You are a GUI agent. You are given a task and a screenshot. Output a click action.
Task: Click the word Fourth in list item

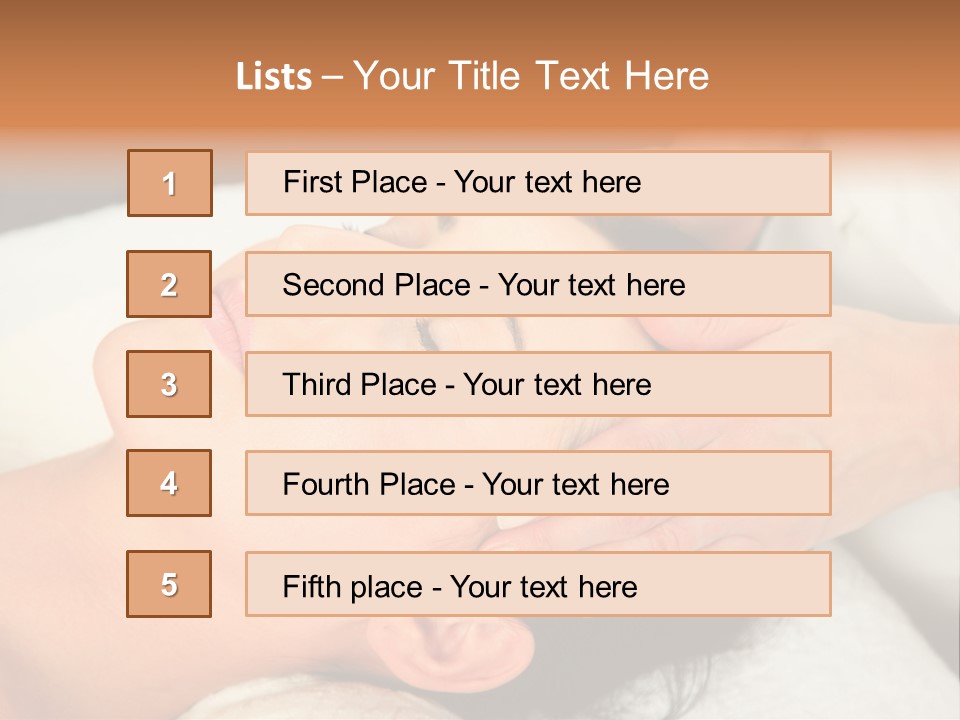[x=325, y=484]
